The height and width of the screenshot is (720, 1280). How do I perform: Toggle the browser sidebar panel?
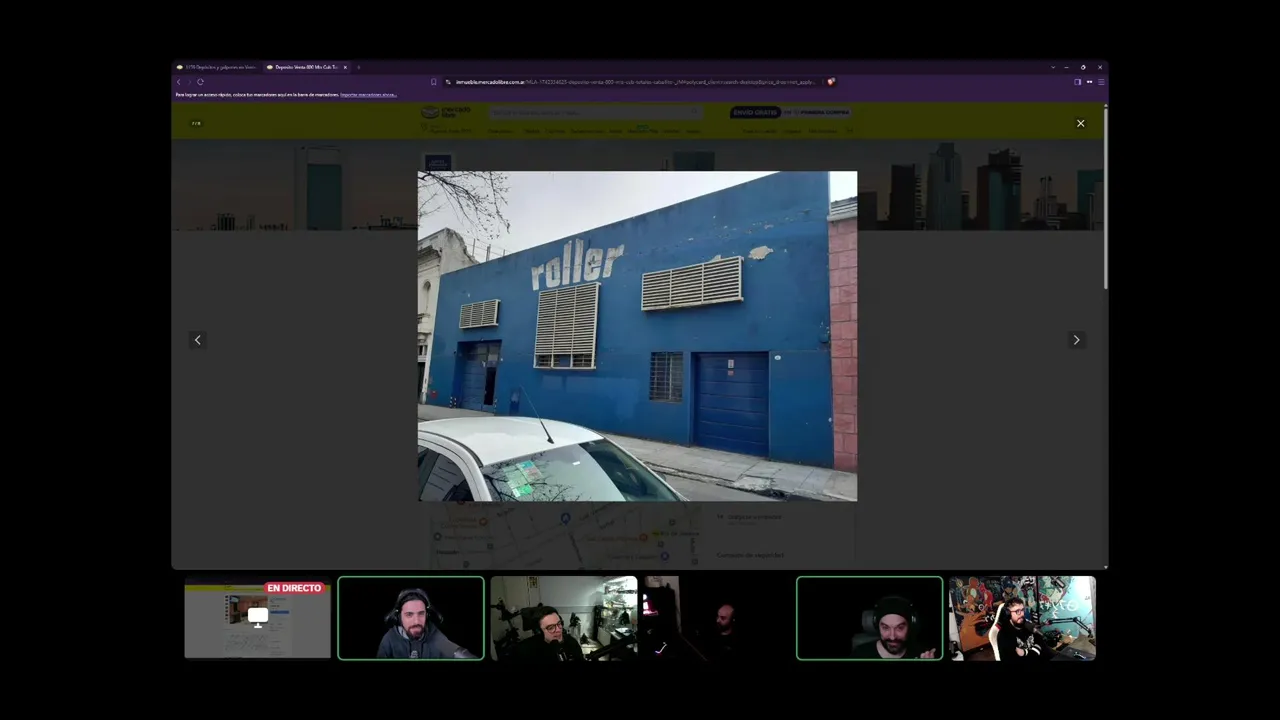[1077, 82]
